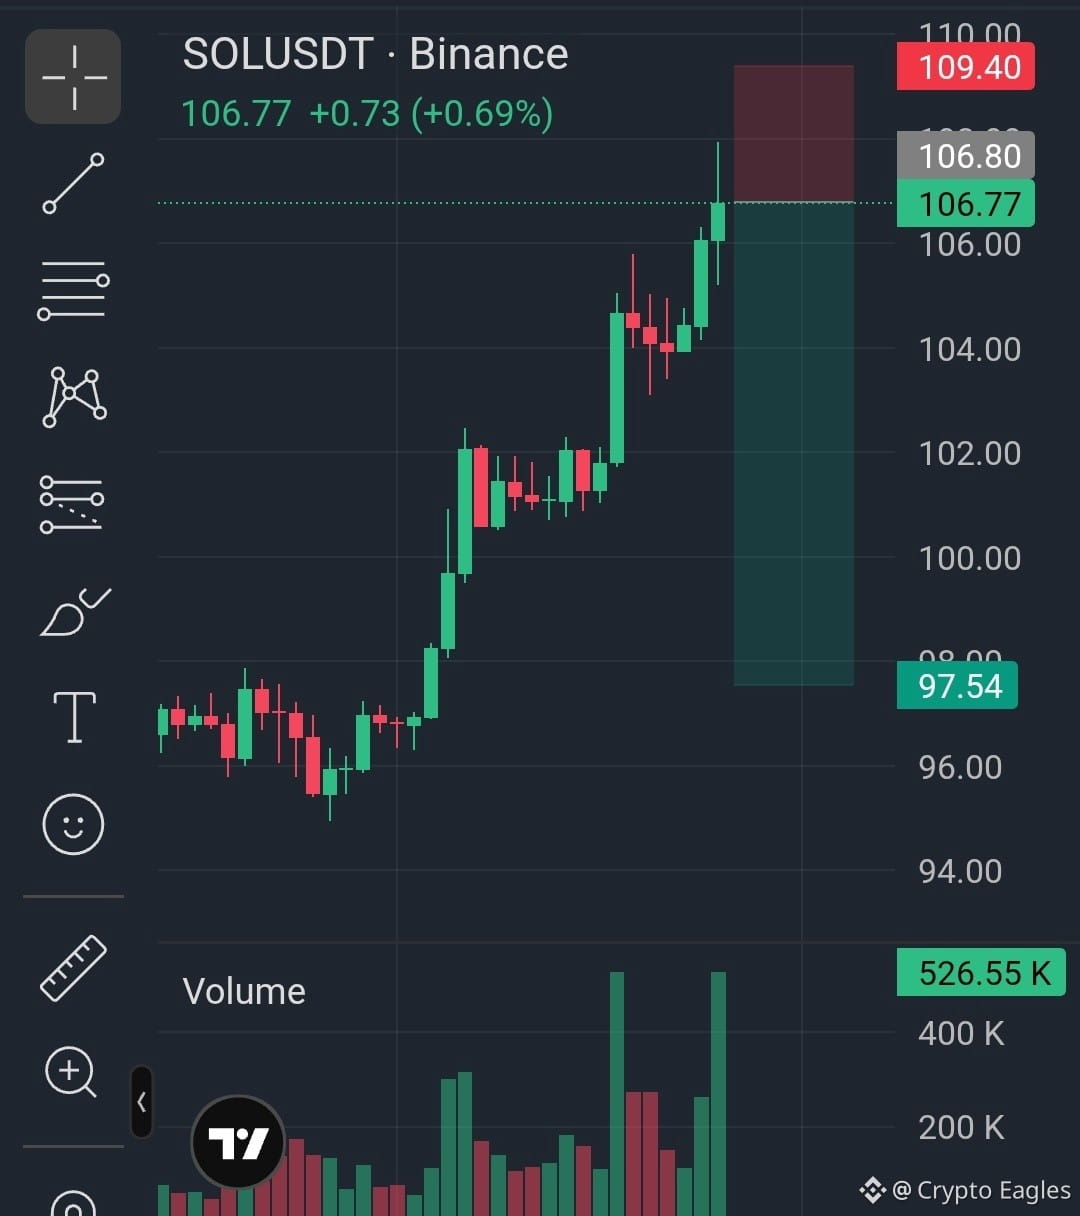Click the 104.00 price axis label
Image resolution: width=1080 pixels, height=1216 pixels.
(x=969, y=349)
